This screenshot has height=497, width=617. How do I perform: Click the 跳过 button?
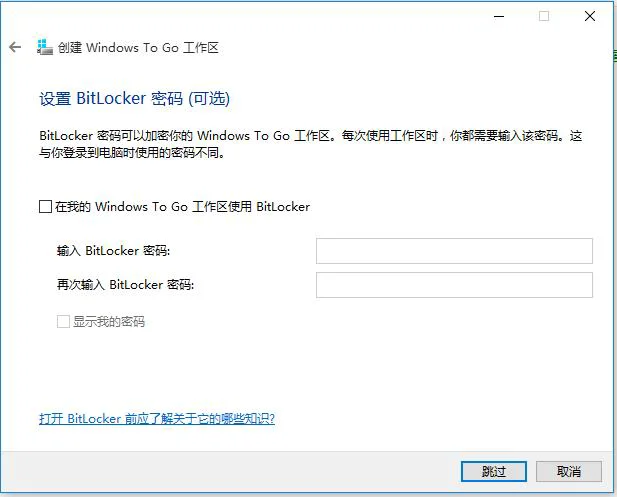[494, 471]
